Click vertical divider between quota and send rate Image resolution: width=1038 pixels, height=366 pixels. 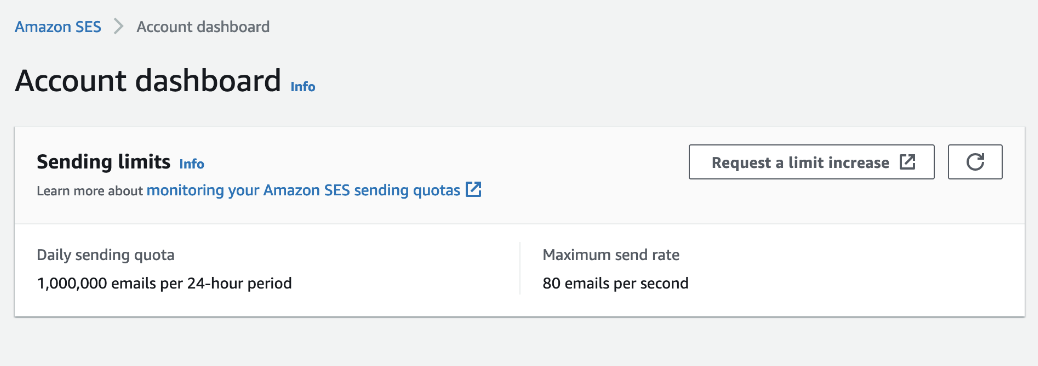point(520,268)
